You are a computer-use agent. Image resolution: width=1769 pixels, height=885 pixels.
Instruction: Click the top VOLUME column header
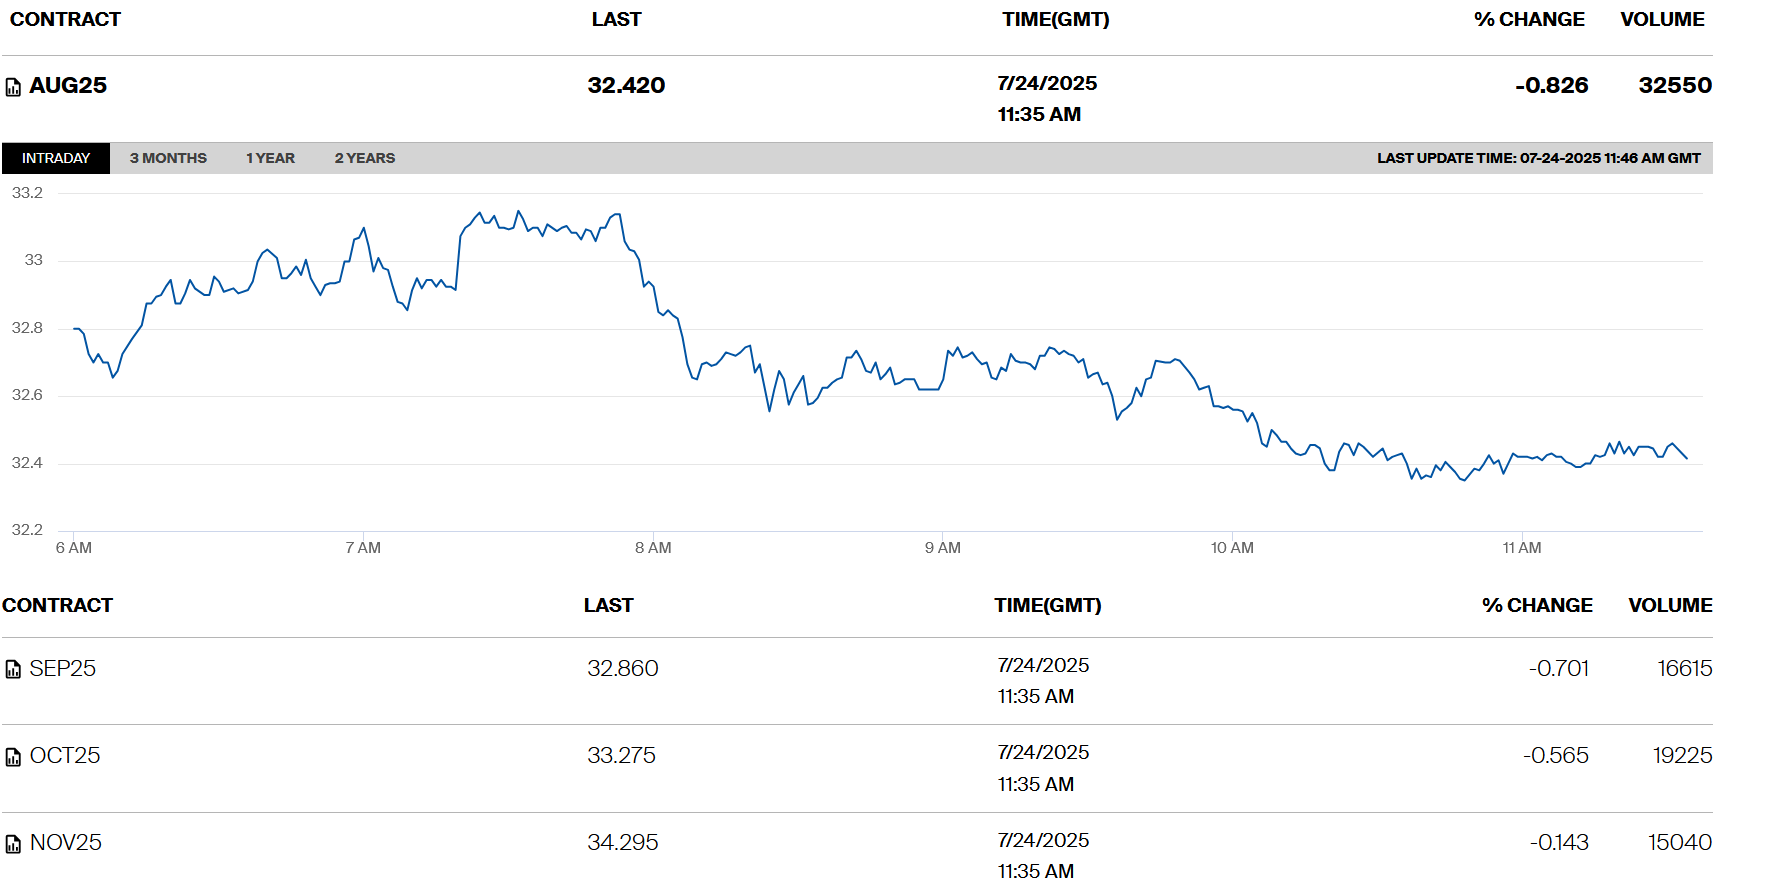pos(1662,20)
